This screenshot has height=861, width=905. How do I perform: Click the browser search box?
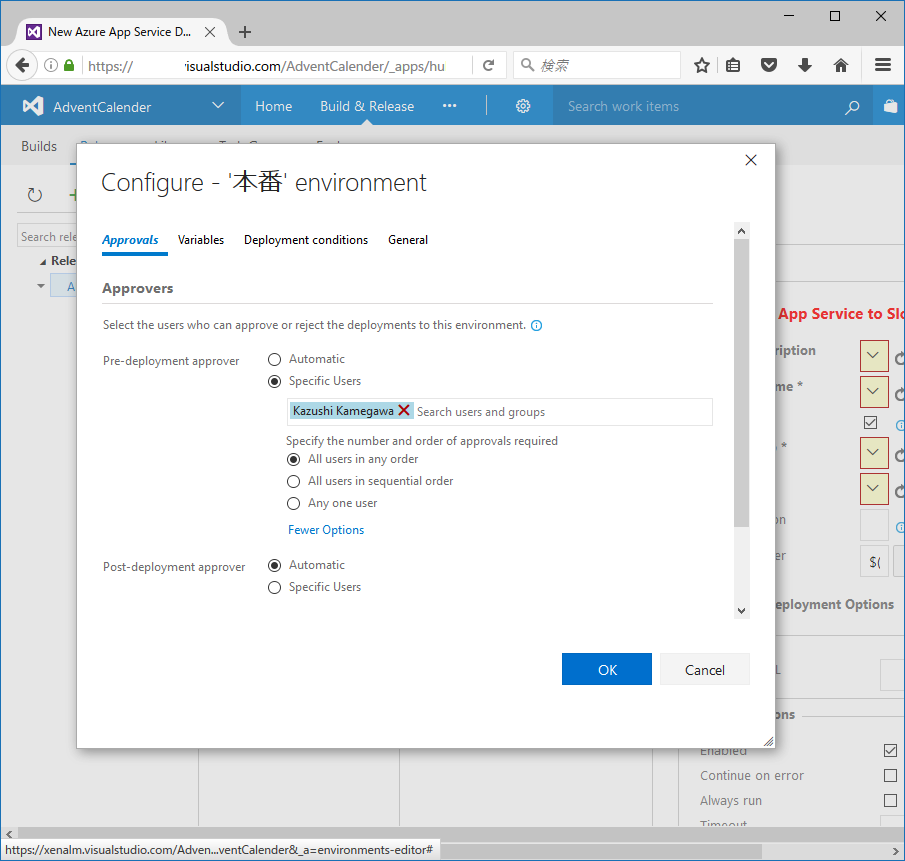[x=597, y=65]
